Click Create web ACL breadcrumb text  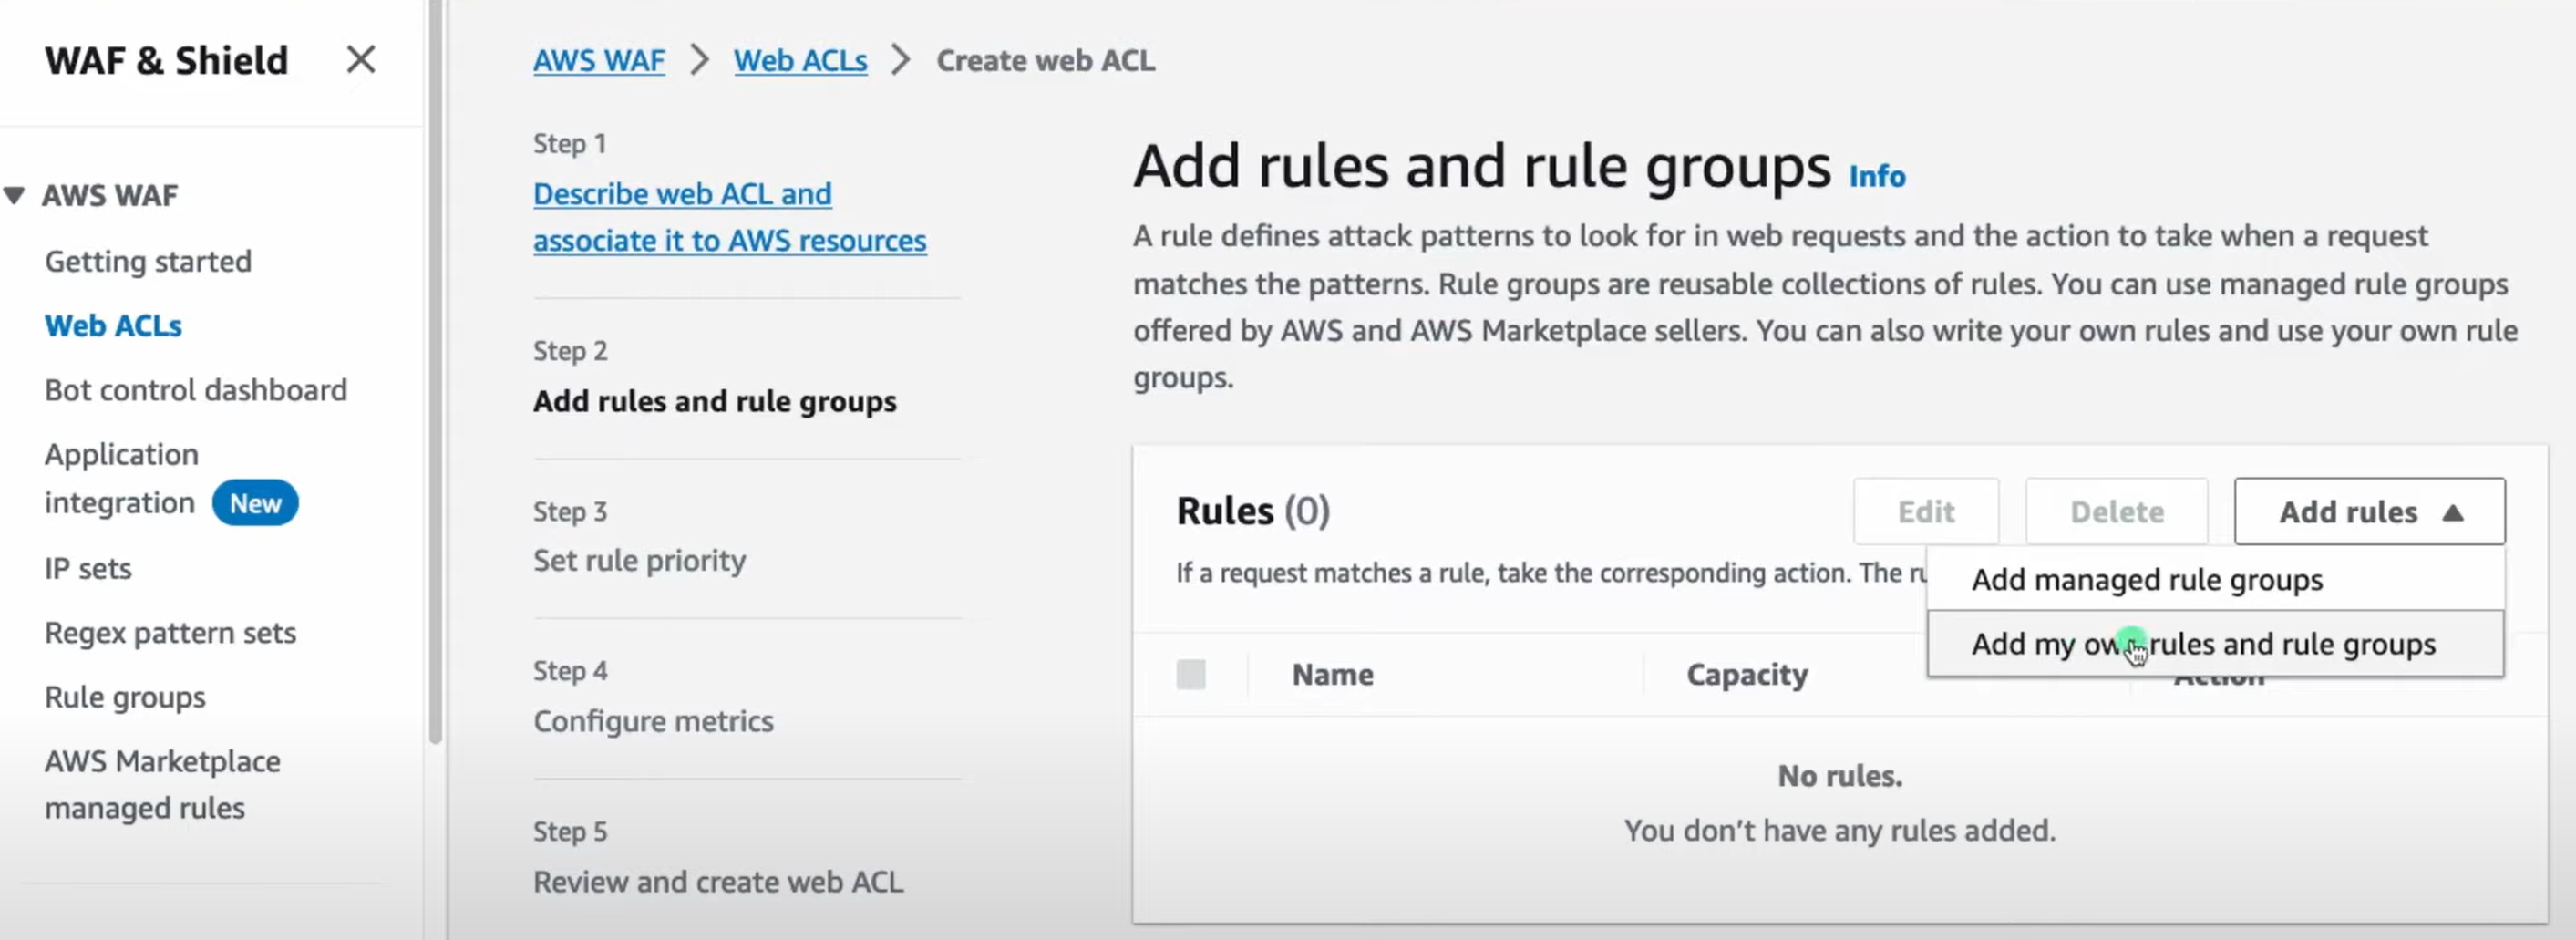click(1045, 60)
